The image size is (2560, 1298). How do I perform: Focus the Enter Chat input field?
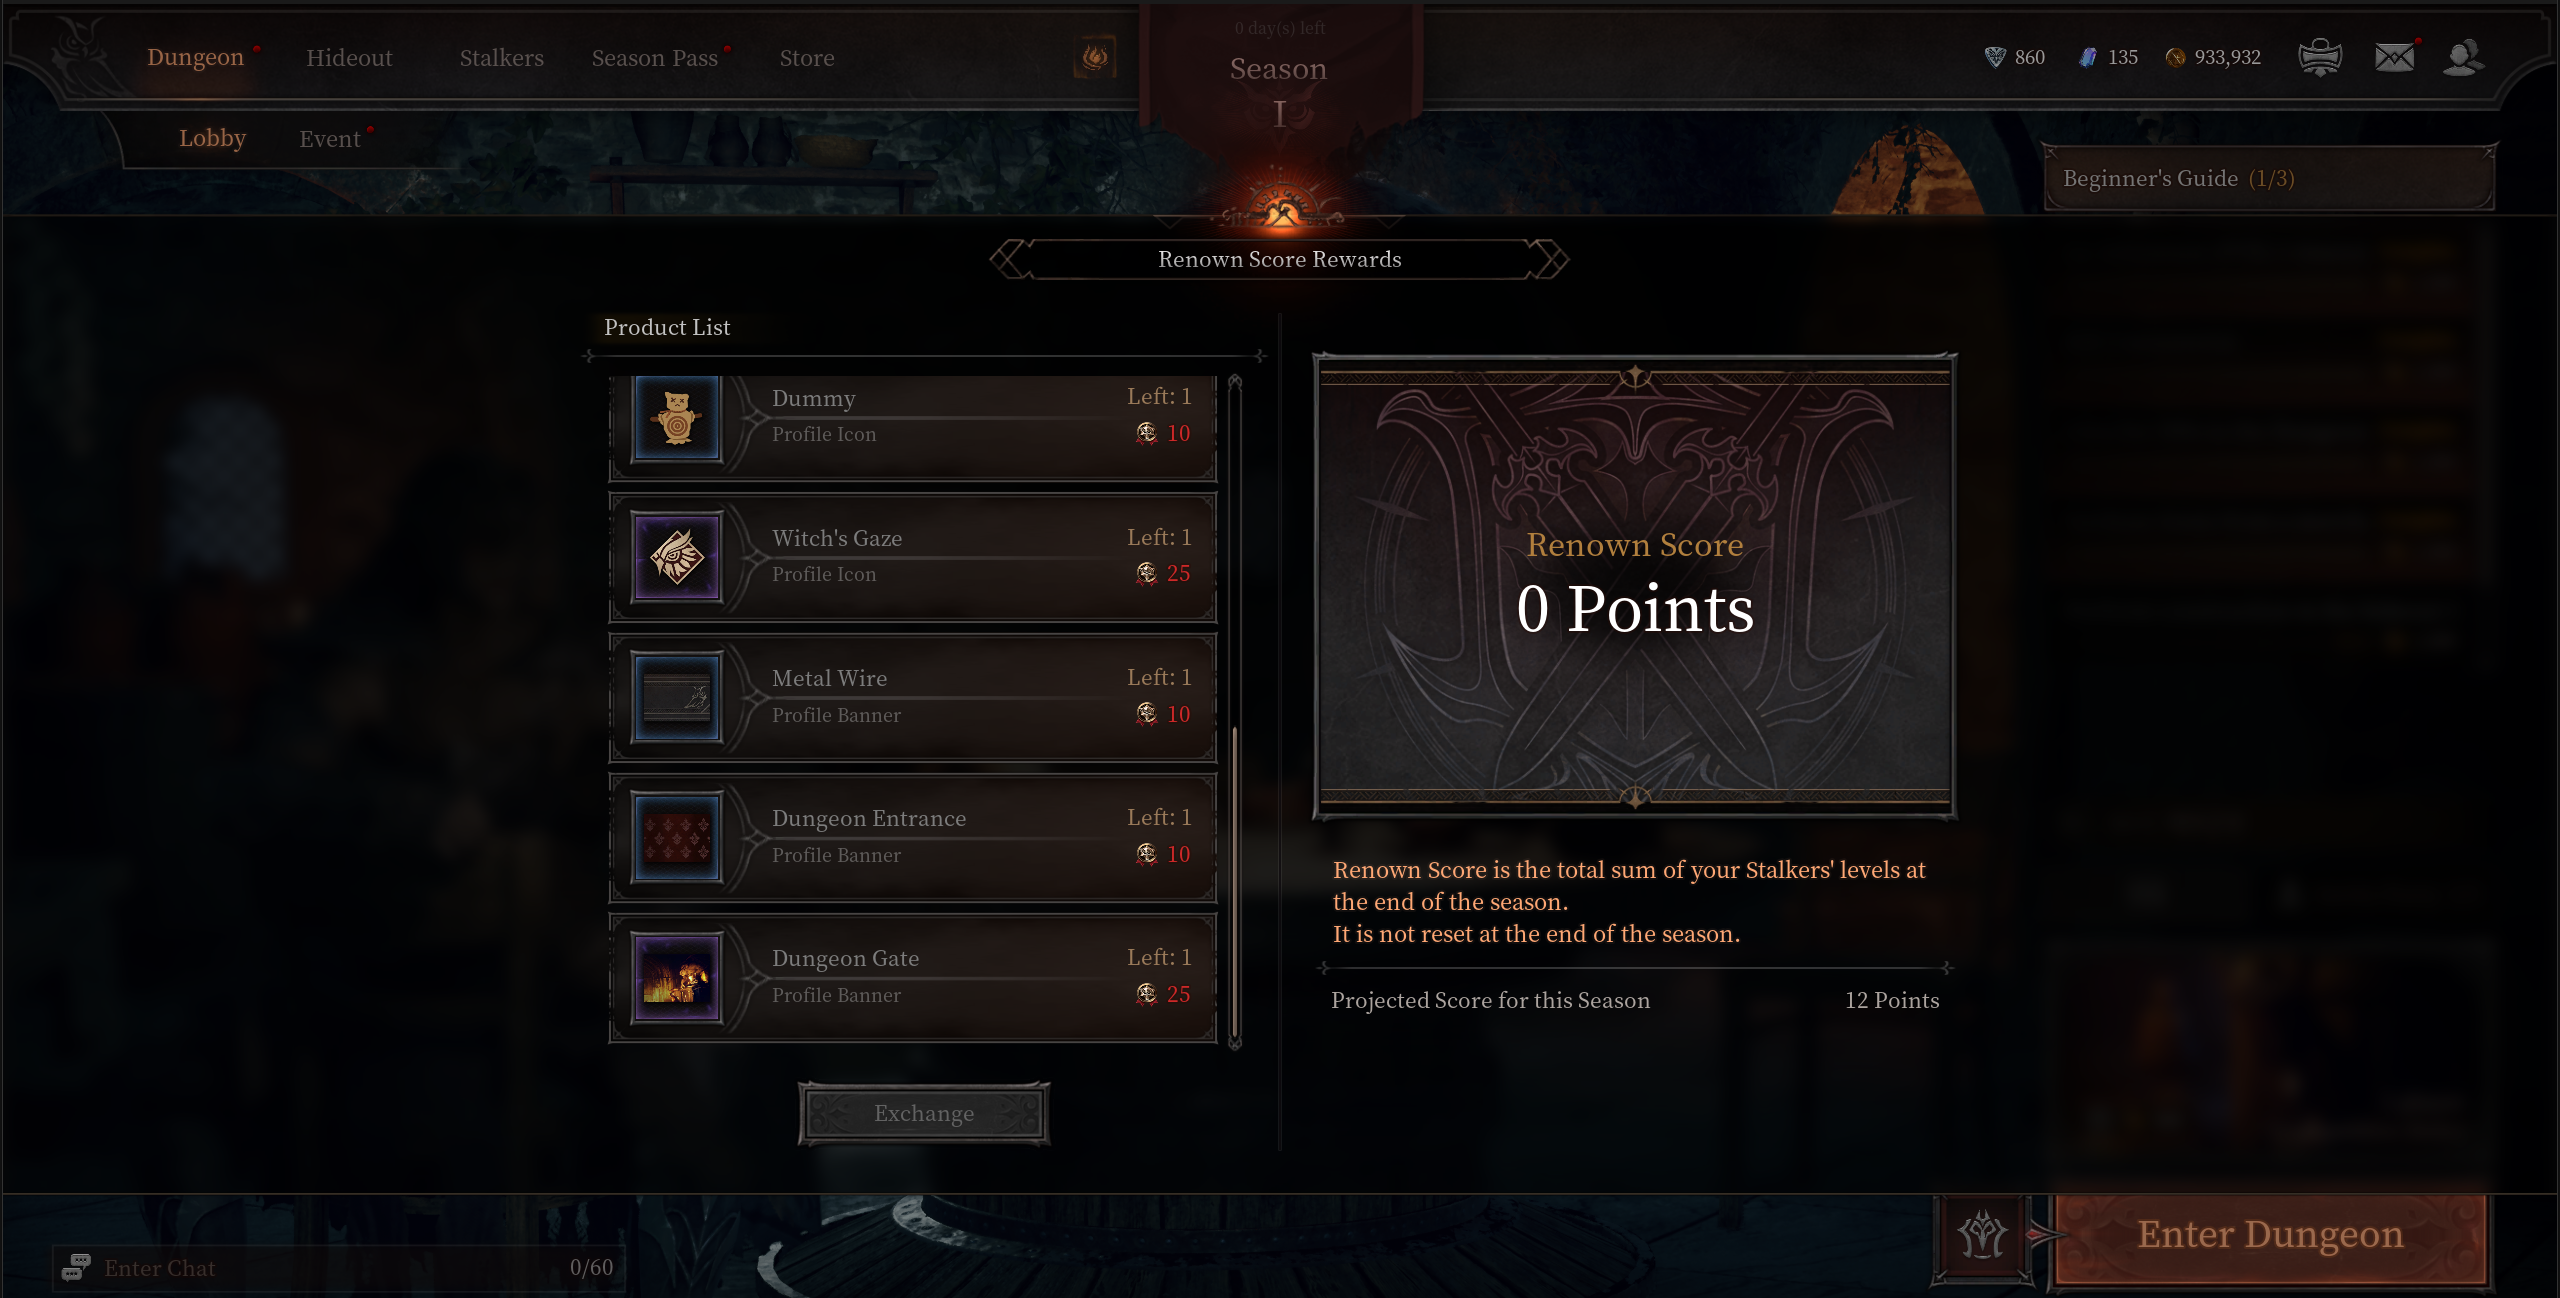(x=338, y=1267)
